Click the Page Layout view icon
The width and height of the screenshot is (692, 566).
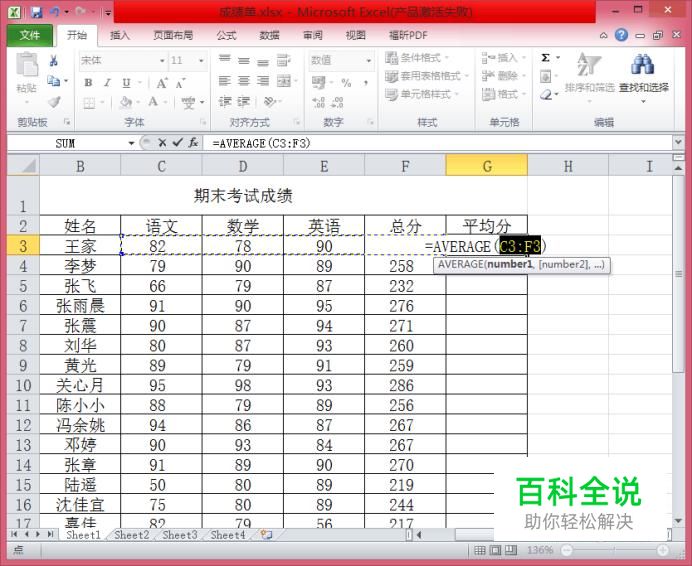coord(495,550)
